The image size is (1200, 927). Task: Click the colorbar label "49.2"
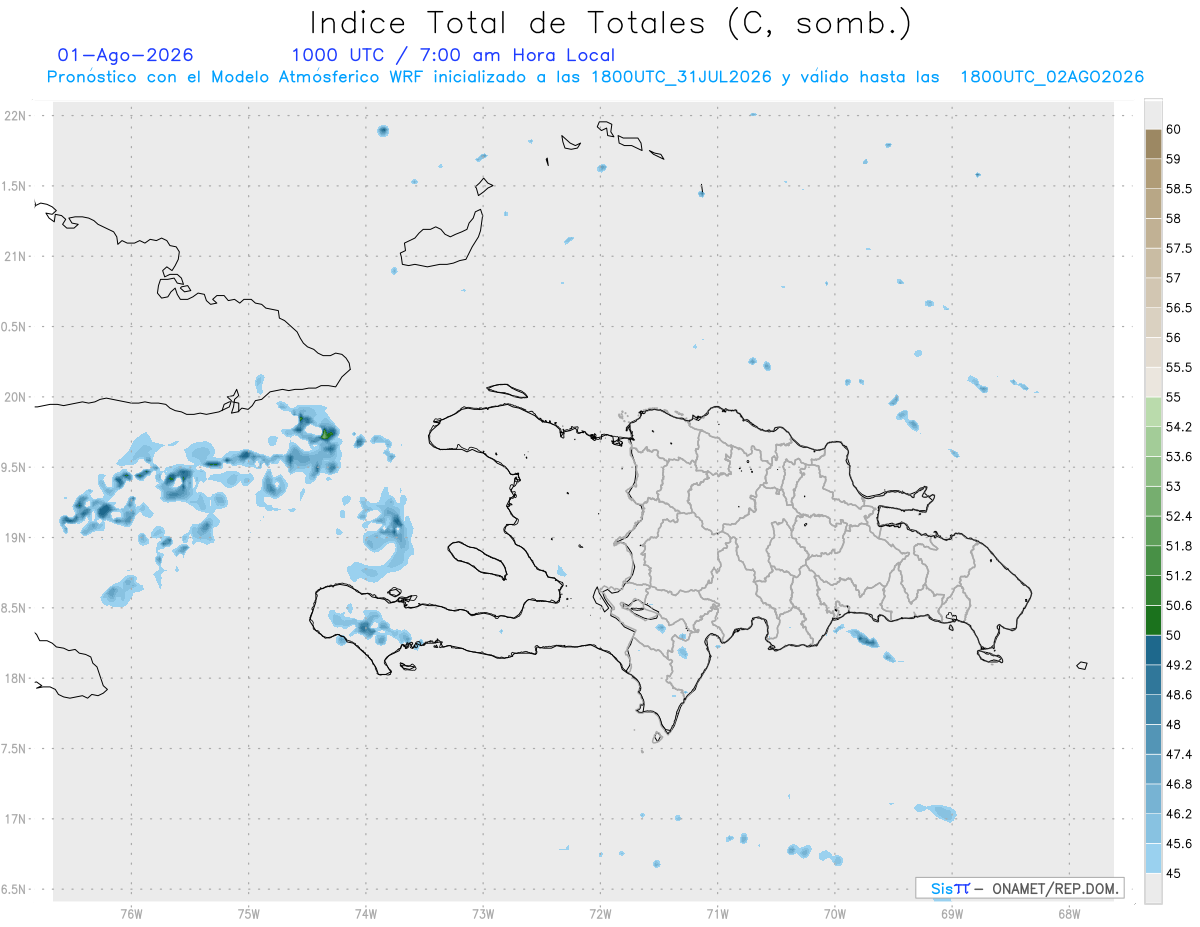[x=1179, y=665]
